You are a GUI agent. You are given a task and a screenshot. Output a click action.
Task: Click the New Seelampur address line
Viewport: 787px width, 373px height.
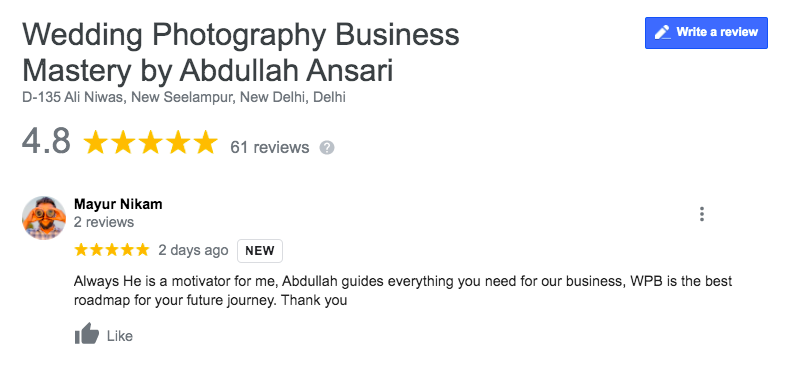184,97
